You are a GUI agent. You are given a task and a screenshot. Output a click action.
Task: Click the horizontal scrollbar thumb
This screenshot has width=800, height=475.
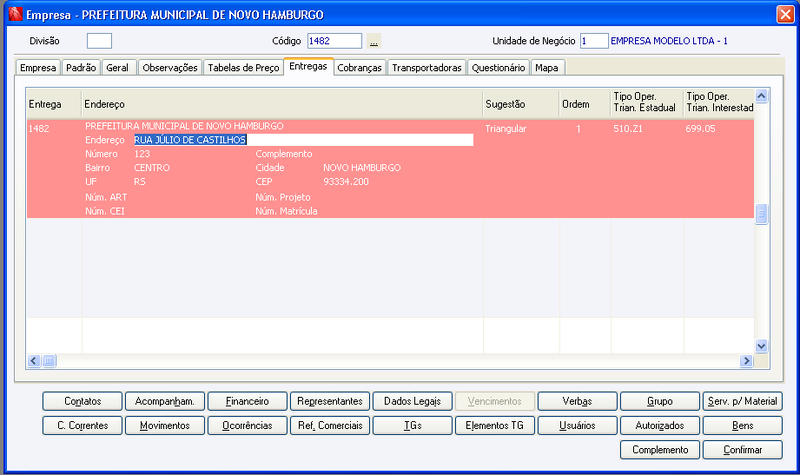point(49,361)
